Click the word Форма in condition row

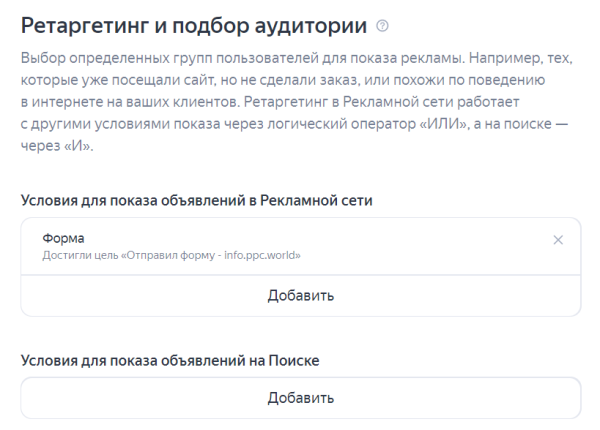click(63, 238)
